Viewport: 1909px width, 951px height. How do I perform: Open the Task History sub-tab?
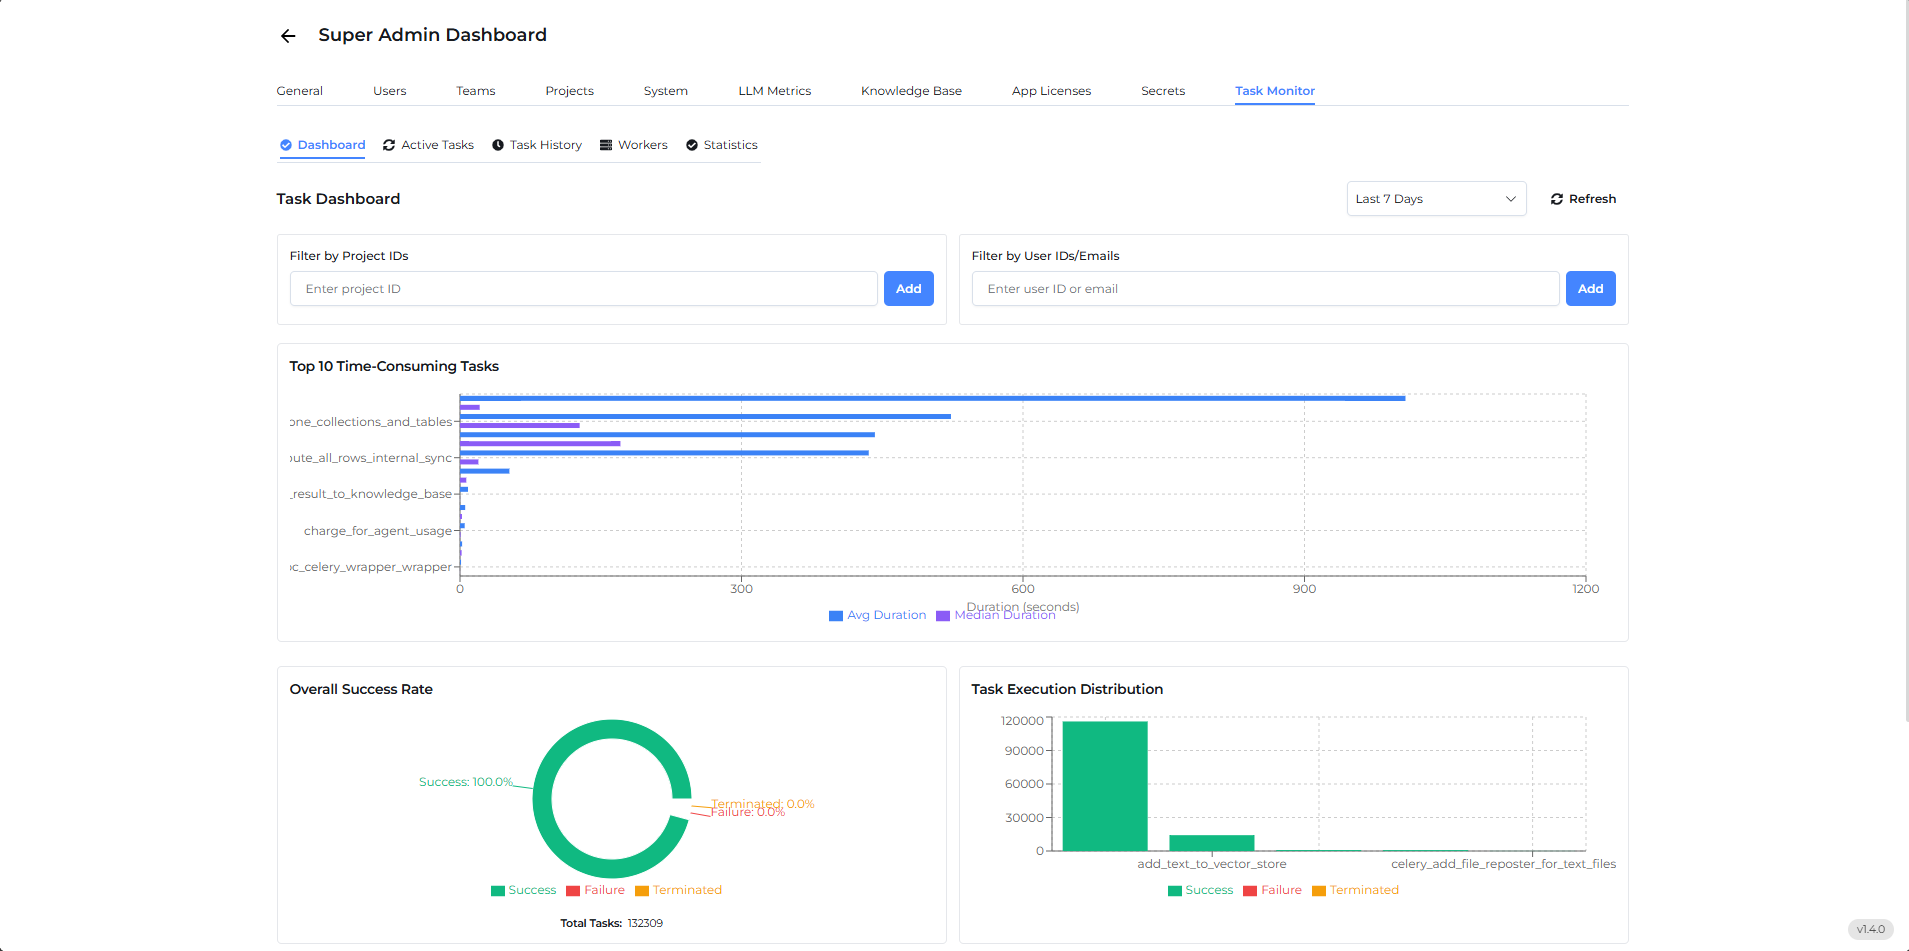point(537,145)
